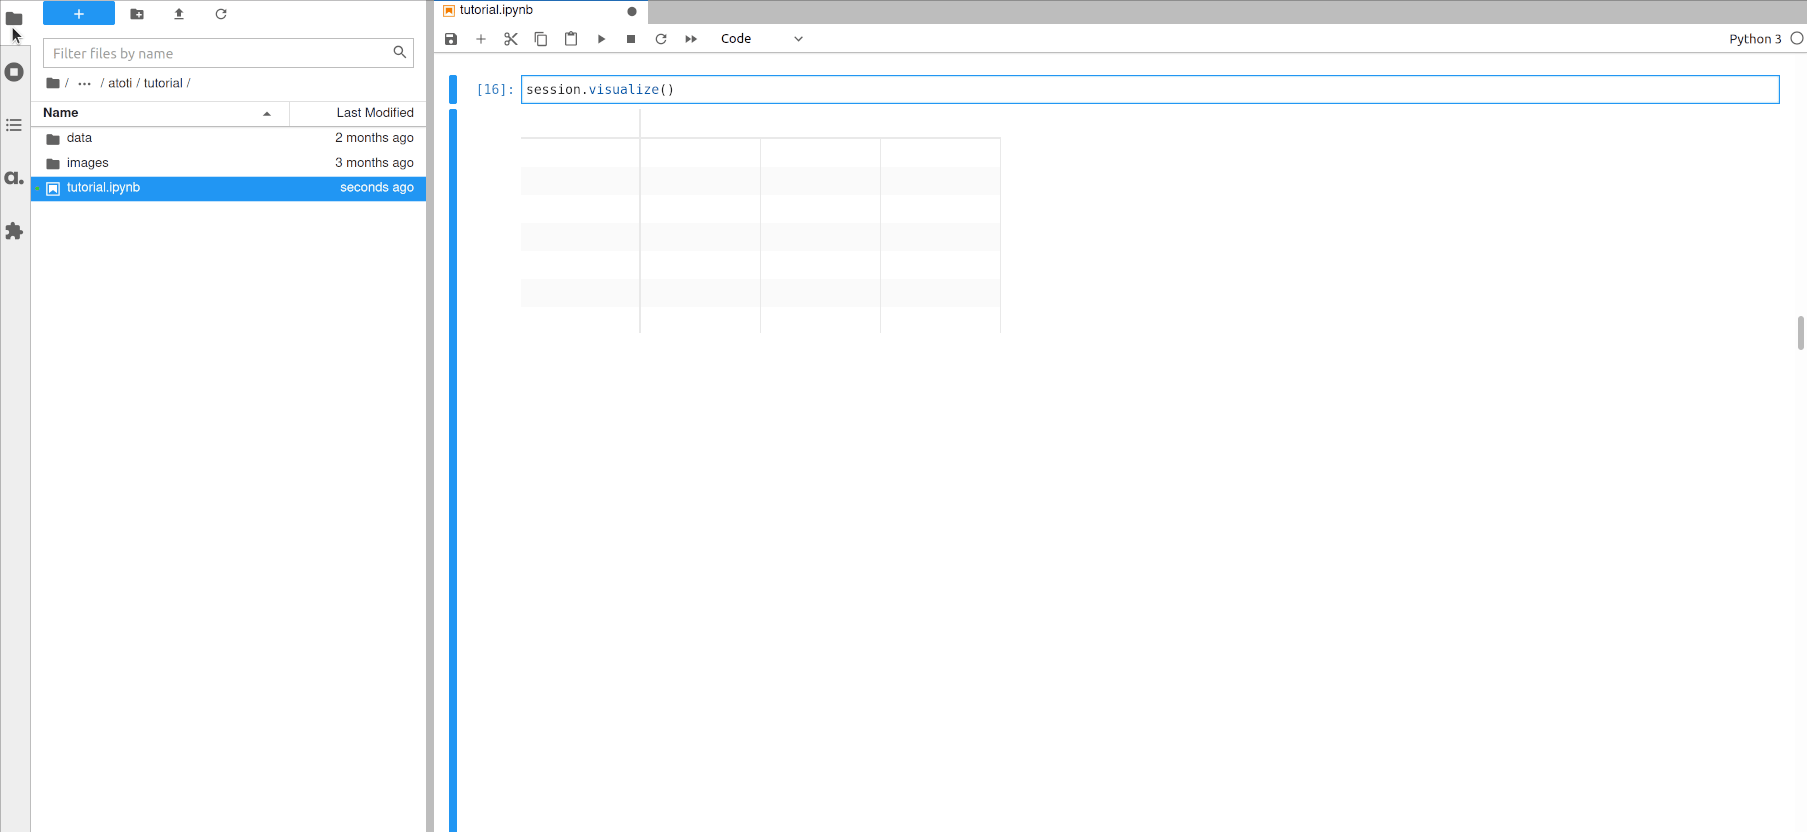Paste cell from clipboard

click(x=571, y=39)
